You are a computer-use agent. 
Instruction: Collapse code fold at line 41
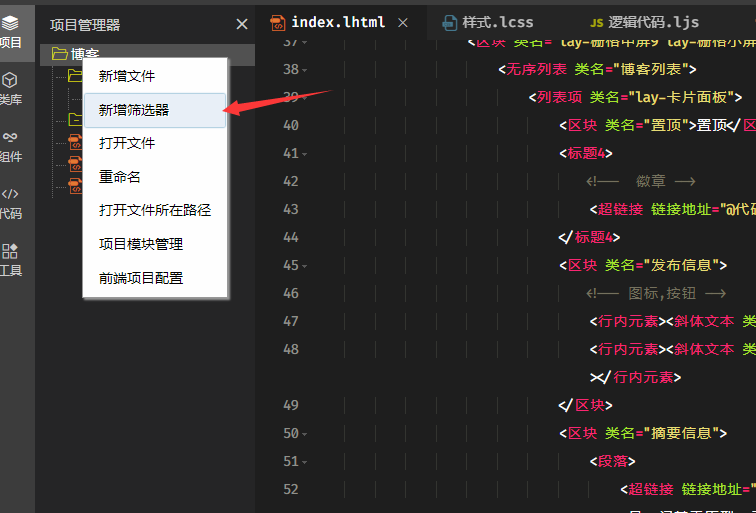(304, 154)
